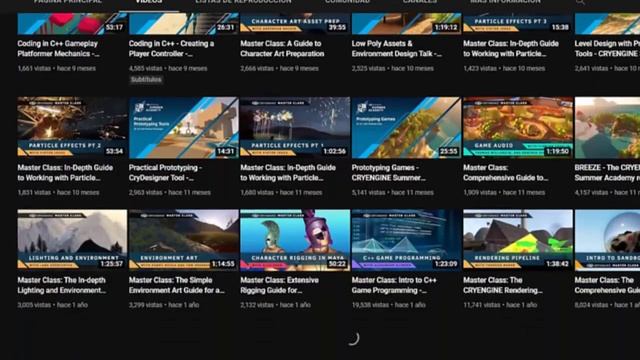The height and width of the screenshot is (360, 640).
Task: Open 'Coding in C++ - Creating a Player Controller' title
Action: click(171, 49)
